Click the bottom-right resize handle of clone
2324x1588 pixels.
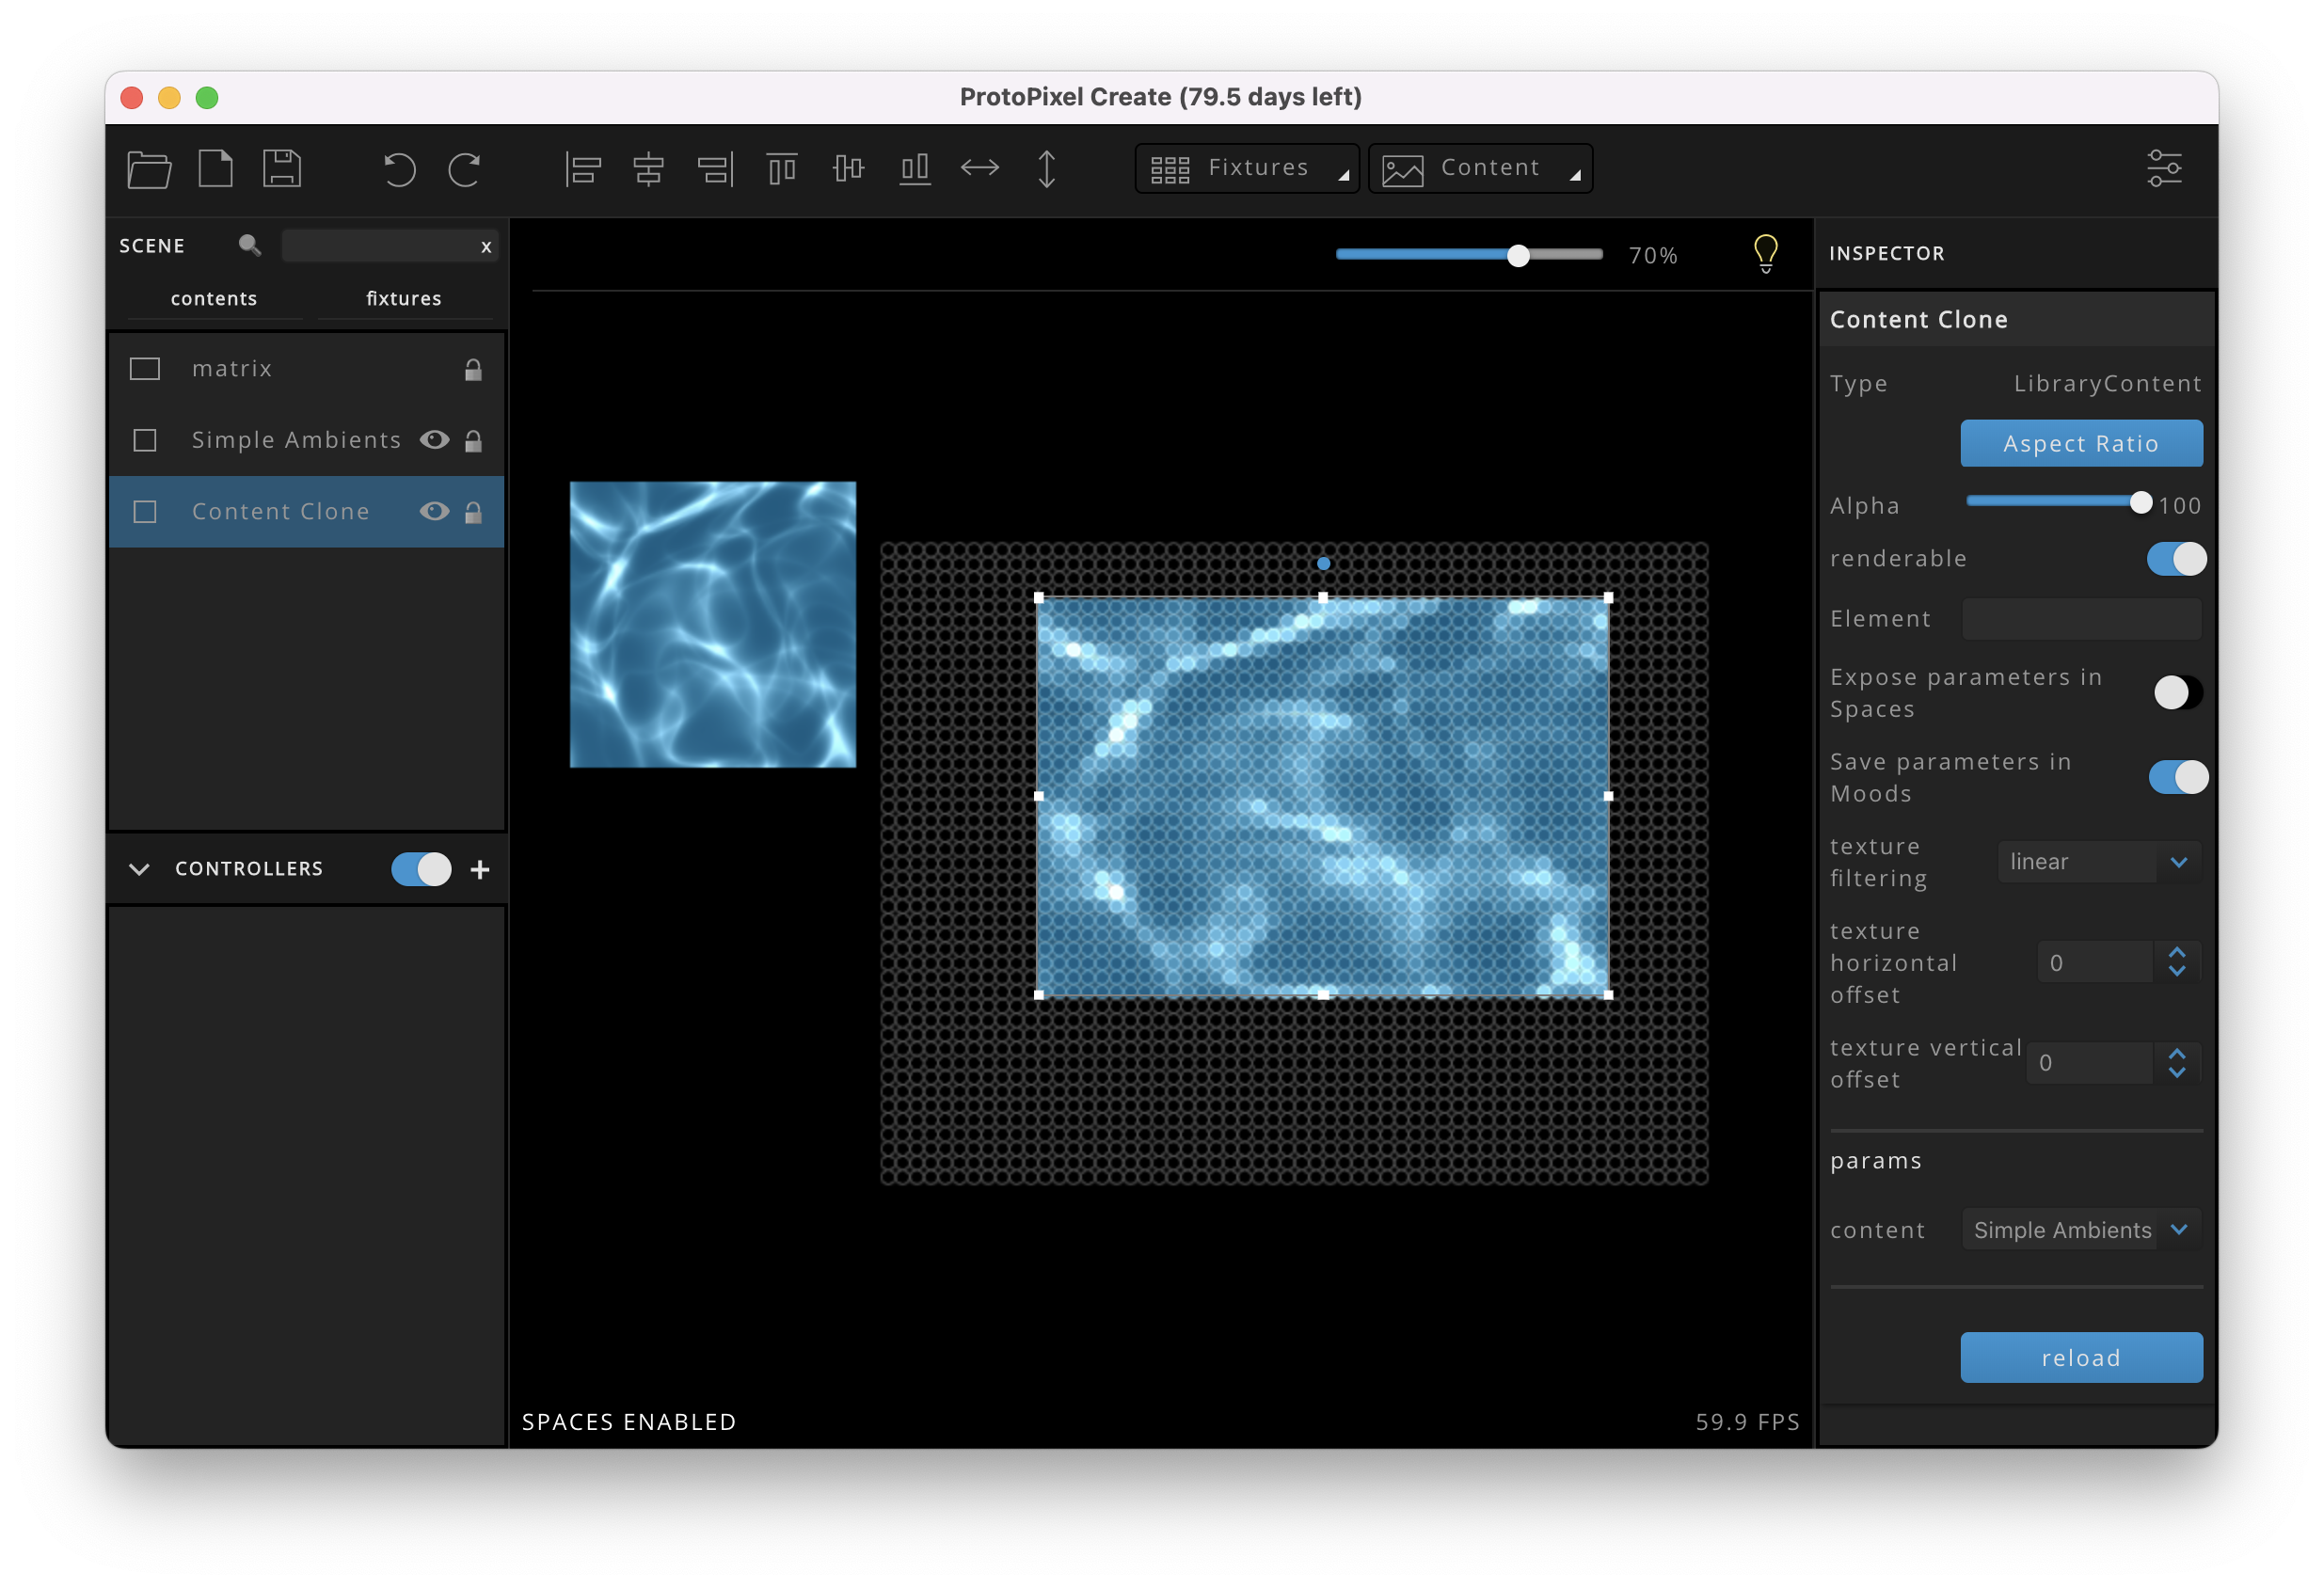point(1608,995)
